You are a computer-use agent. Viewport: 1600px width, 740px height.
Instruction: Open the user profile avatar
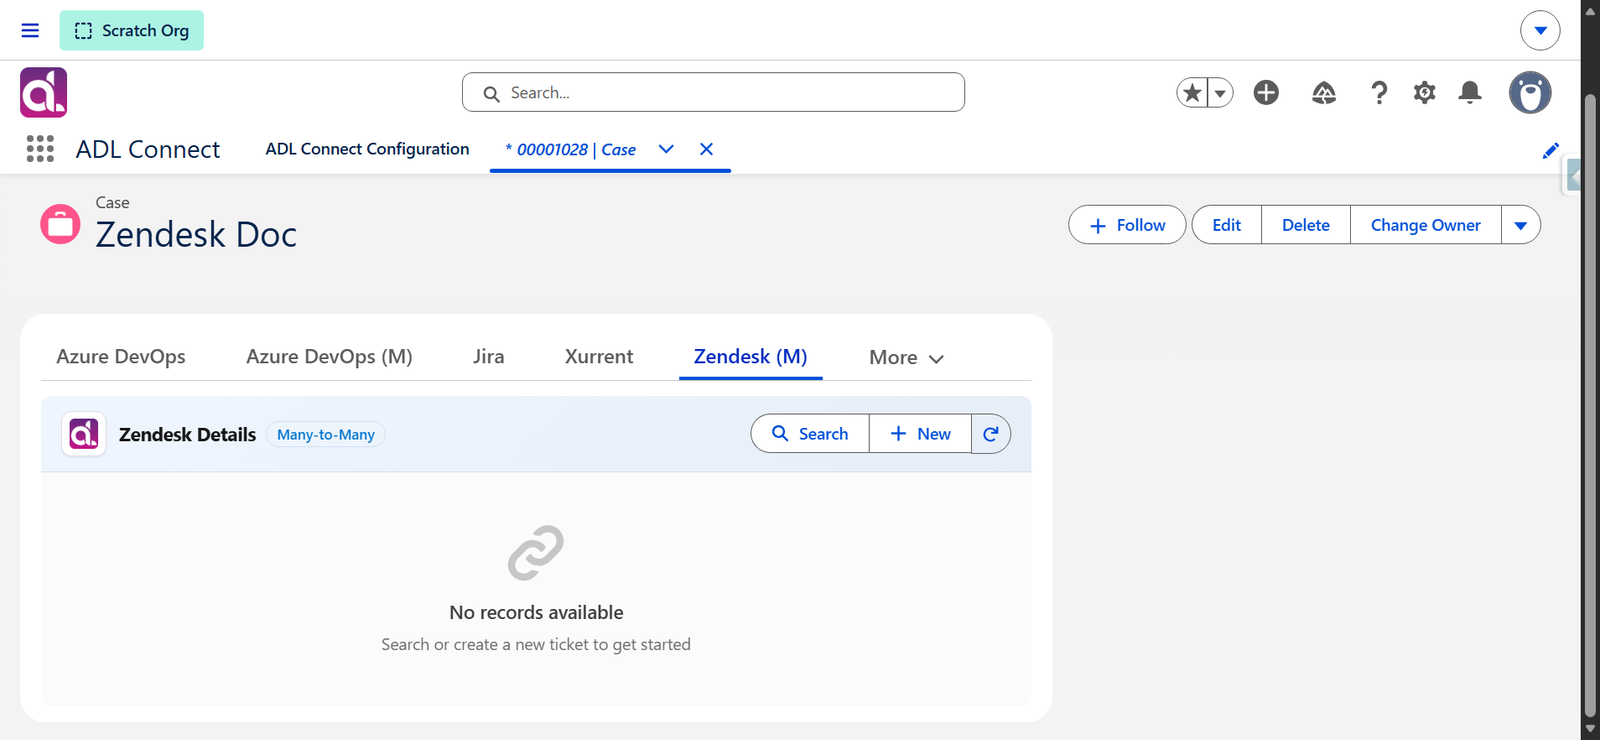[x=1530, y=92]
